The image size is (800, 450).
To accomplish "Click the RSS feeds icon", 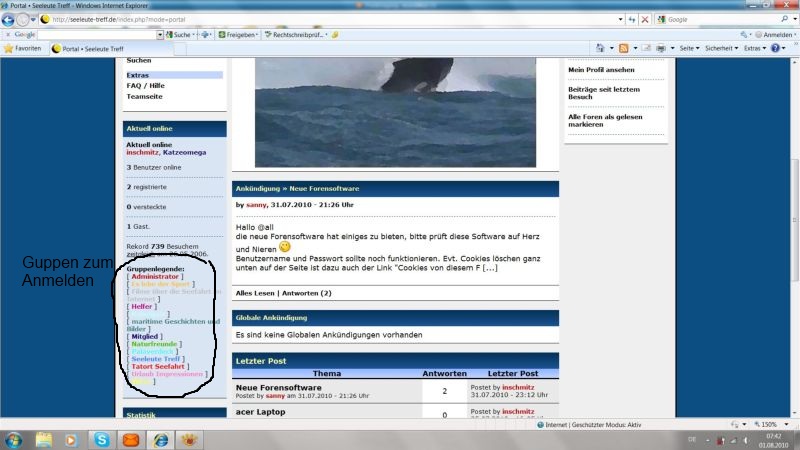I will click(625, 48).
